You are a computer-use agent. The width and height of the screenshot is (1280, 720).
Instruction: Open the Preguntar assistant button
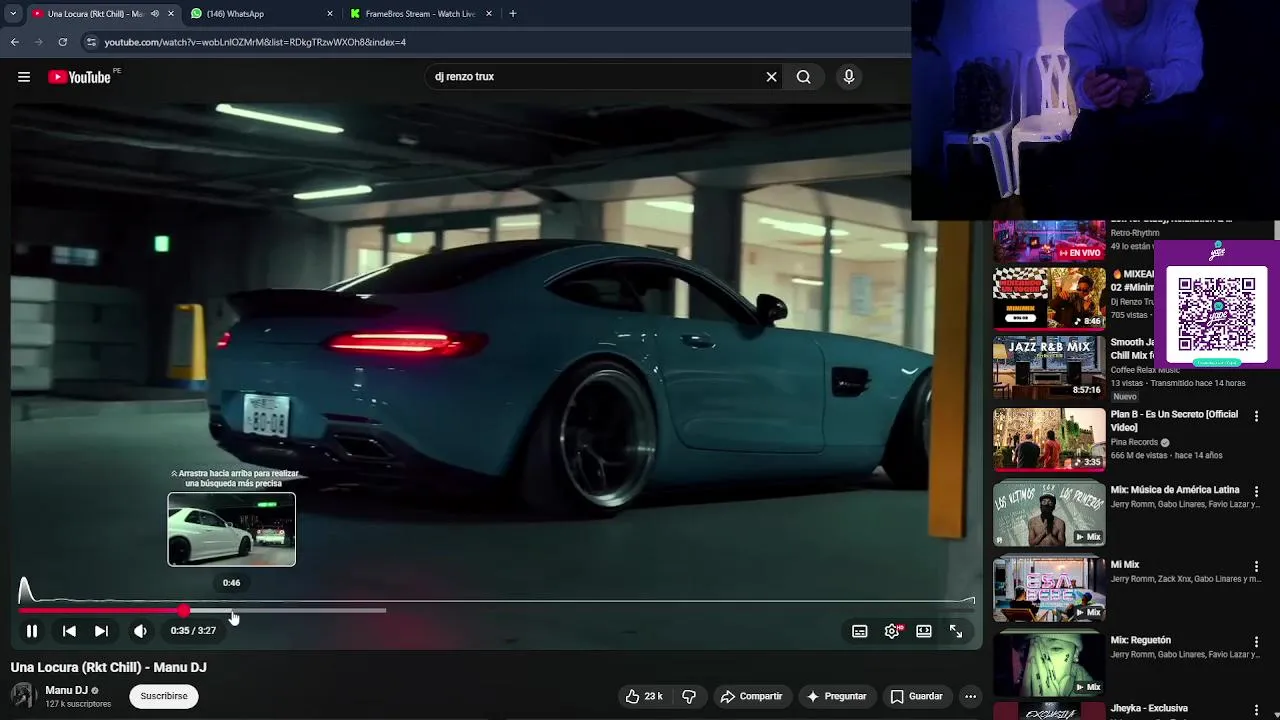pyautogui.click(x=837, y=696)
